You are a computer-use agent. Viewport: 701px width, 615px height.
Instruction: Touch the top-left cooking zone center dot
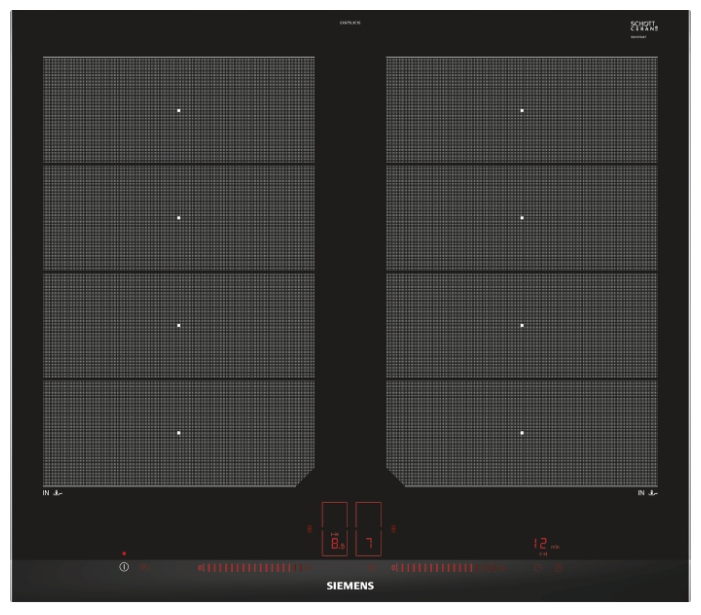[179, 110]
